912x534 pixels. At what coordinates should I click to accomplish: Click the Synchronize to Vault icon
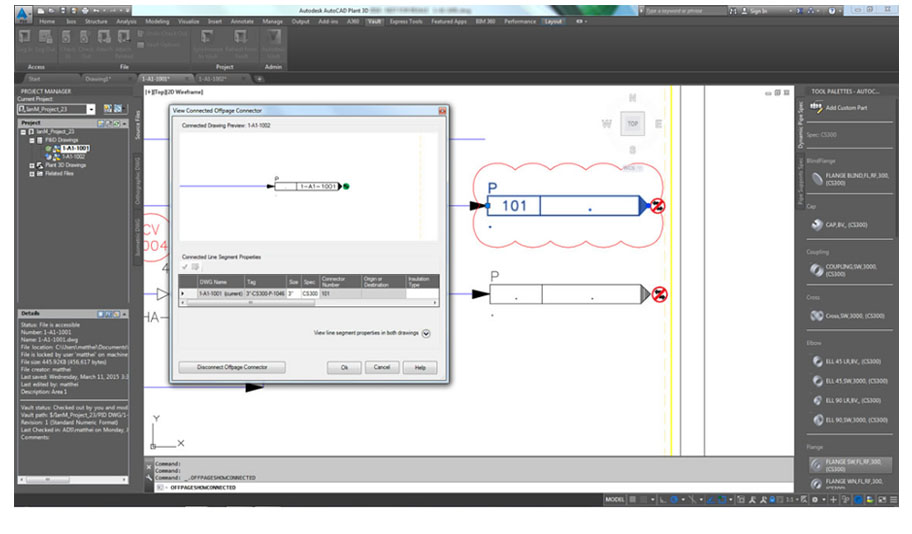tap(206, 37)
